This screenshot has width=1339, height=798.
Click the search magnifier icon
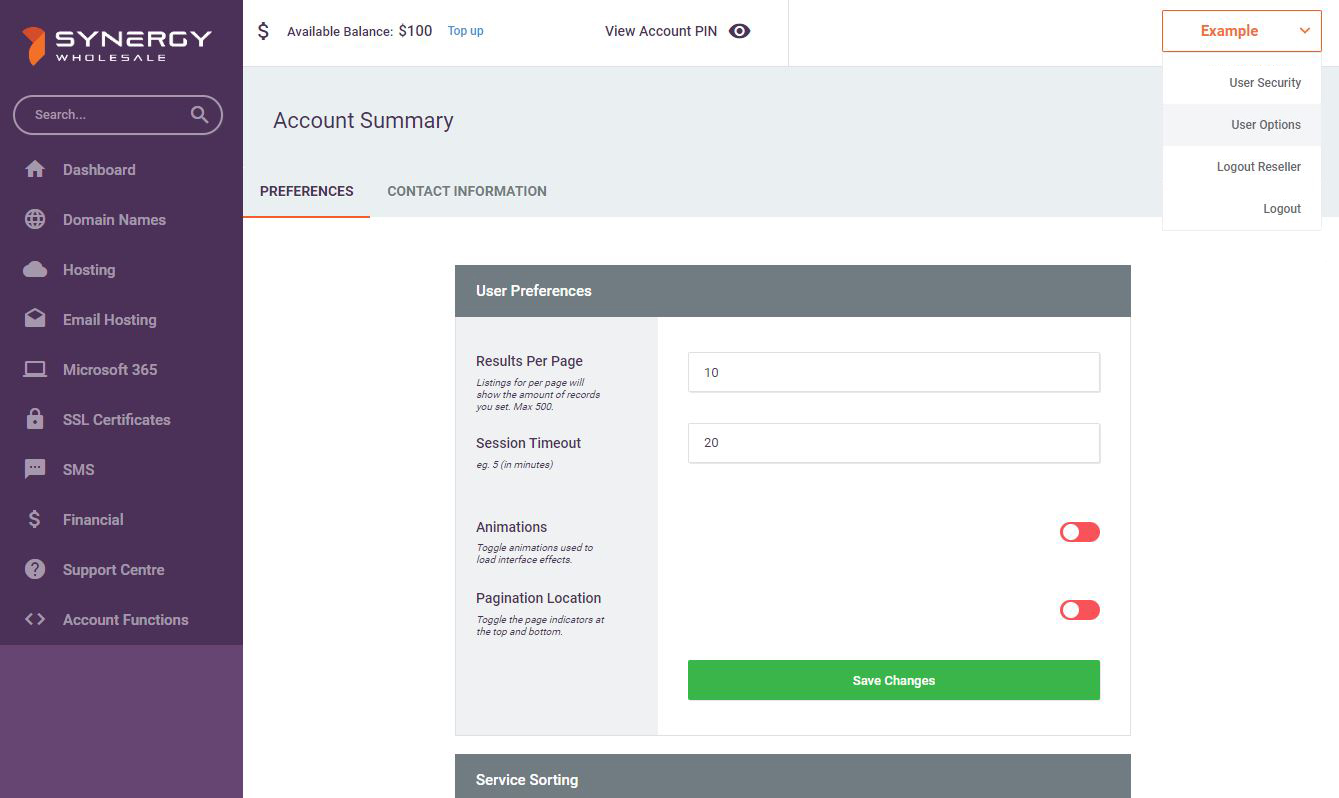(x=200, y=115)
